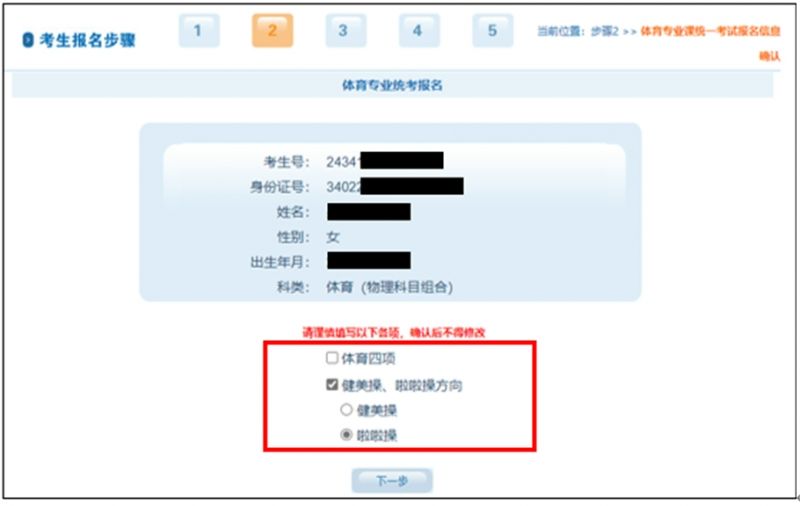Screen dimensions: 800x506
Task: Click the 当前位置 步骤2 breadcrumb text
Action: [578, 32]
